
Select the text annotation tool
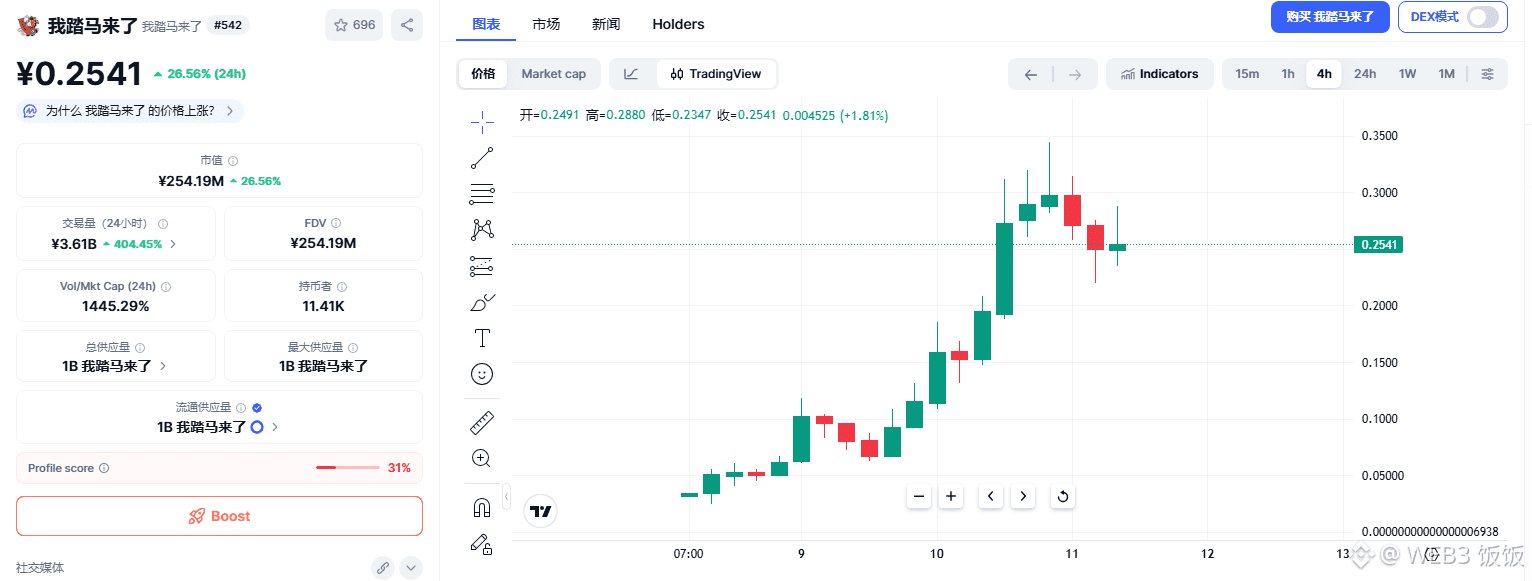pos(482,338)
